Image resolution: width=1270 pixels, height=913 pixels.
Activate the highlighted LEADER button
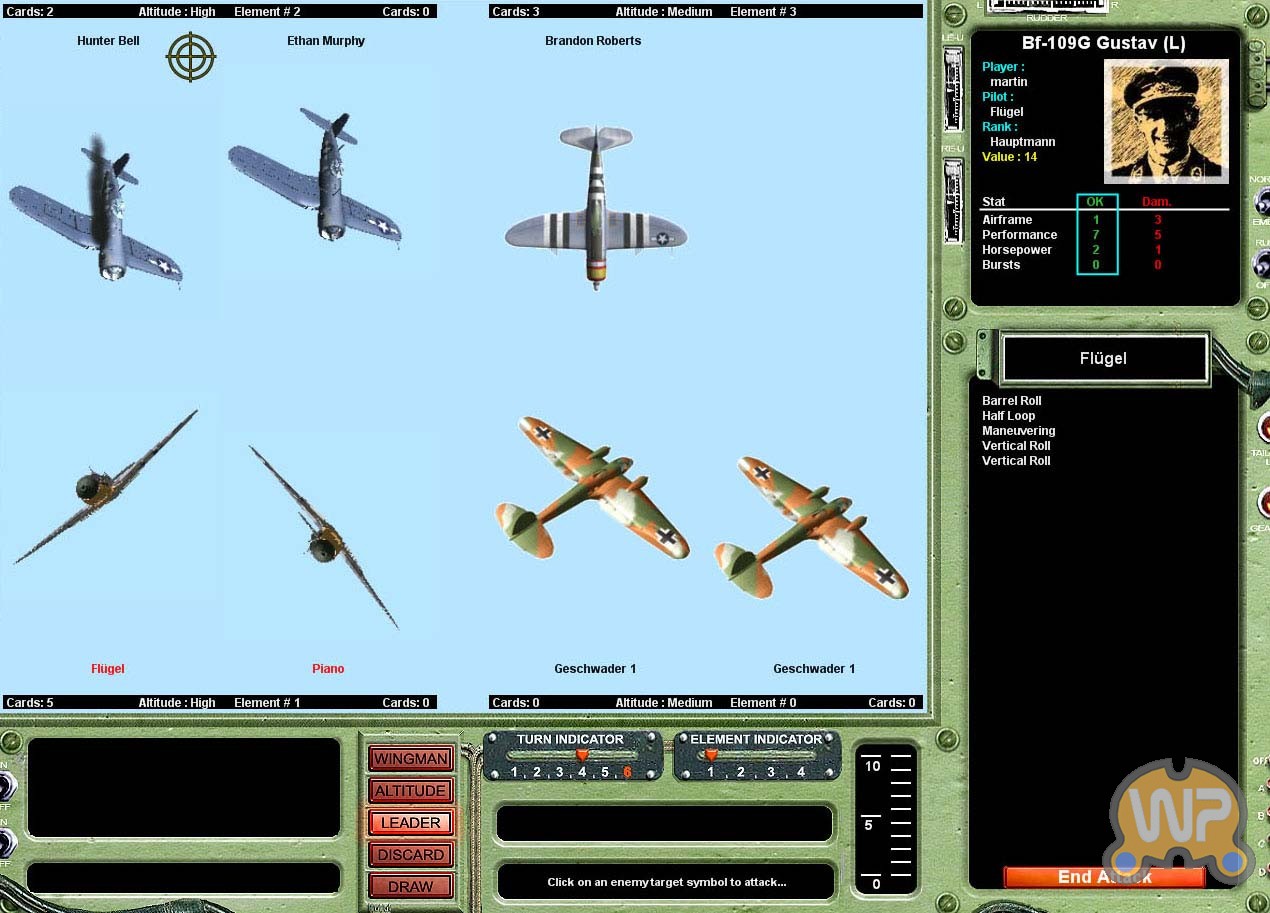[x=410, y=823]
